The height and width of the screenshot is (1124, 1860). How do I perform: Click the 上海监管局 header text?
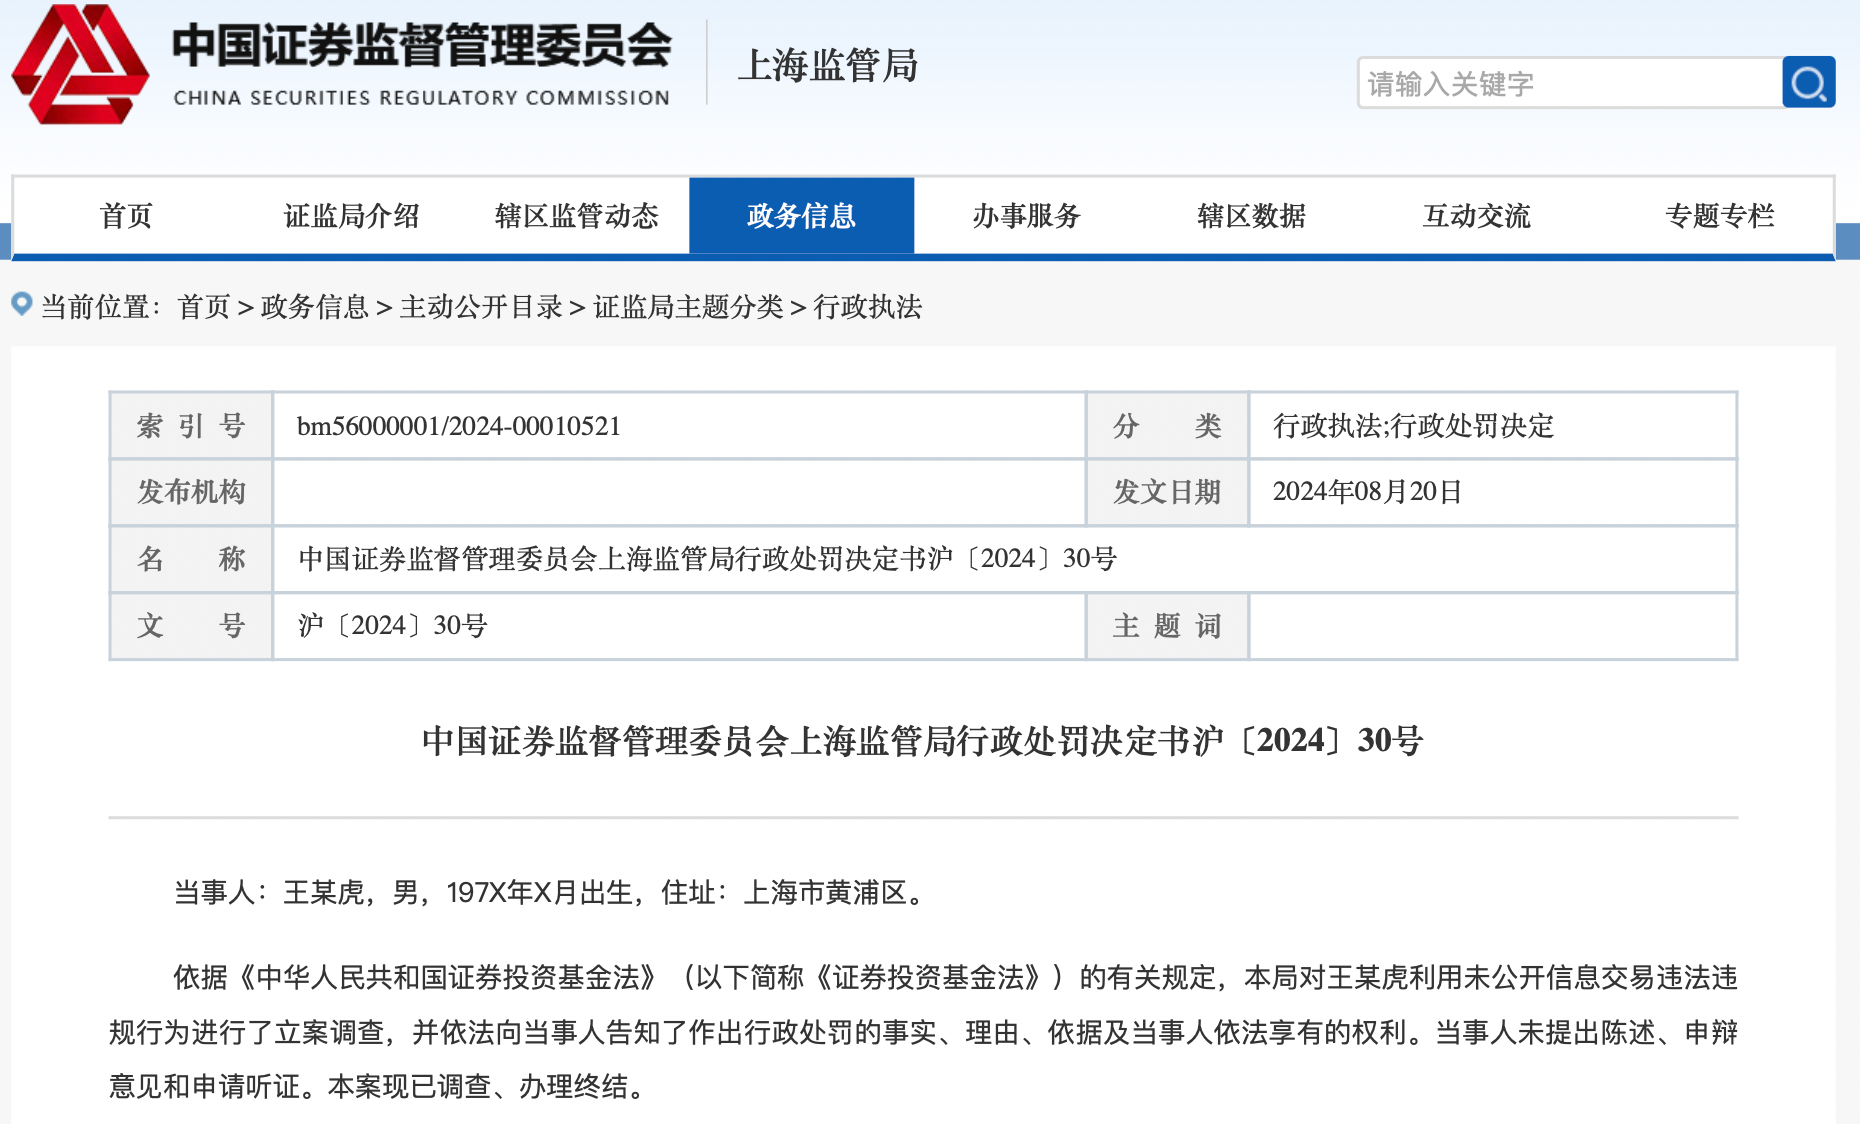828,65
